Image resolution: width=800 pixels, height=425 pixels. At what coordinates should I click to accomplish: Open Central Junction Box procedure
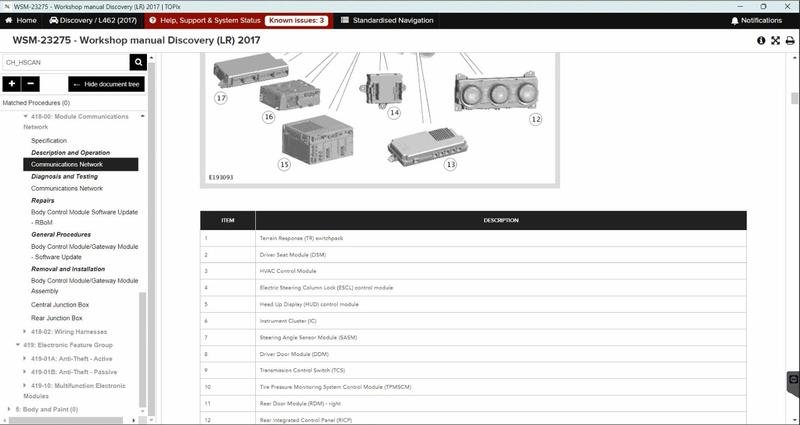pos(60,305)
